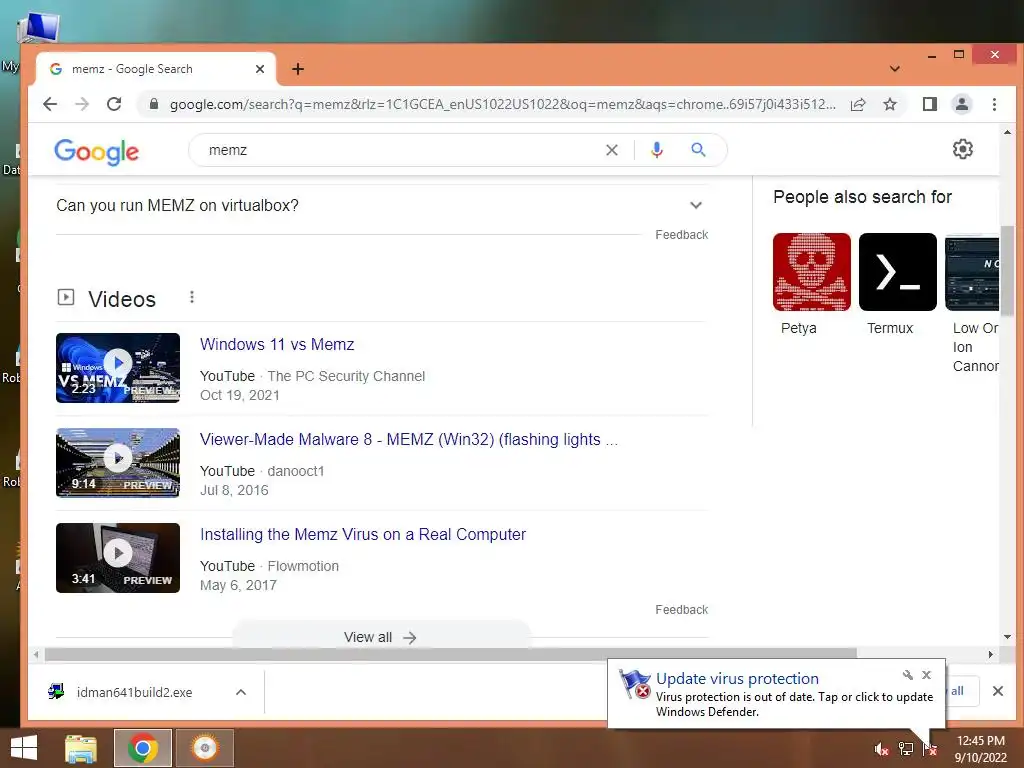Open the disc app in taskbar
1024x768 pixels.
pos(204,748)
